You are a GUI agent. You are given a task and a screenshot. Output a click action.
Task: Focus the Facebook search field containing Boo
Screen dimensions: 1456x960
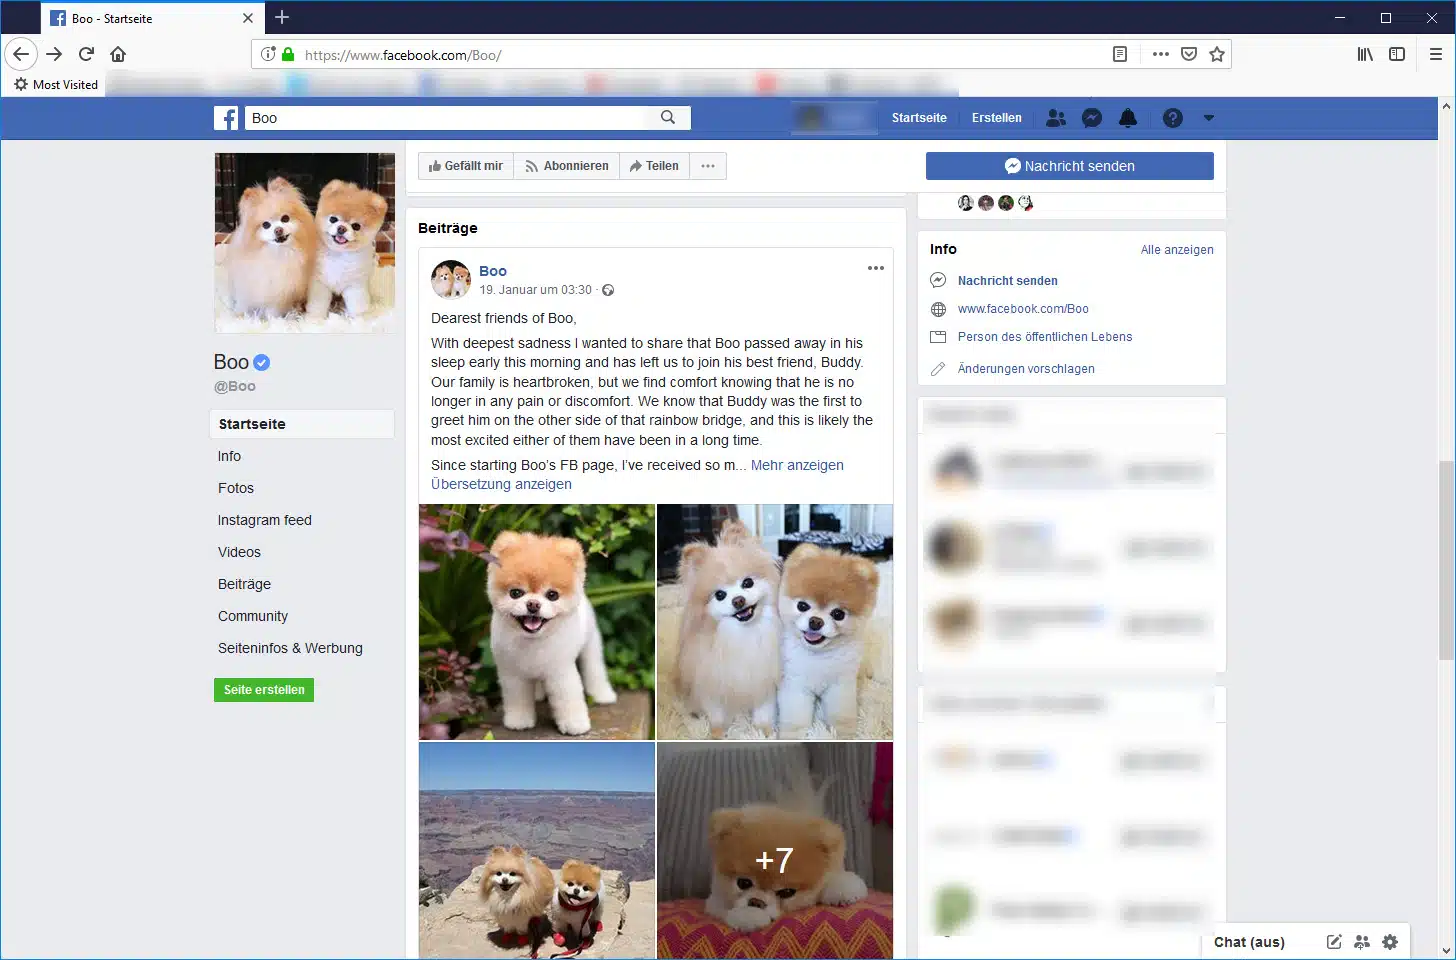pyautogui.click(x=445, y=118)
